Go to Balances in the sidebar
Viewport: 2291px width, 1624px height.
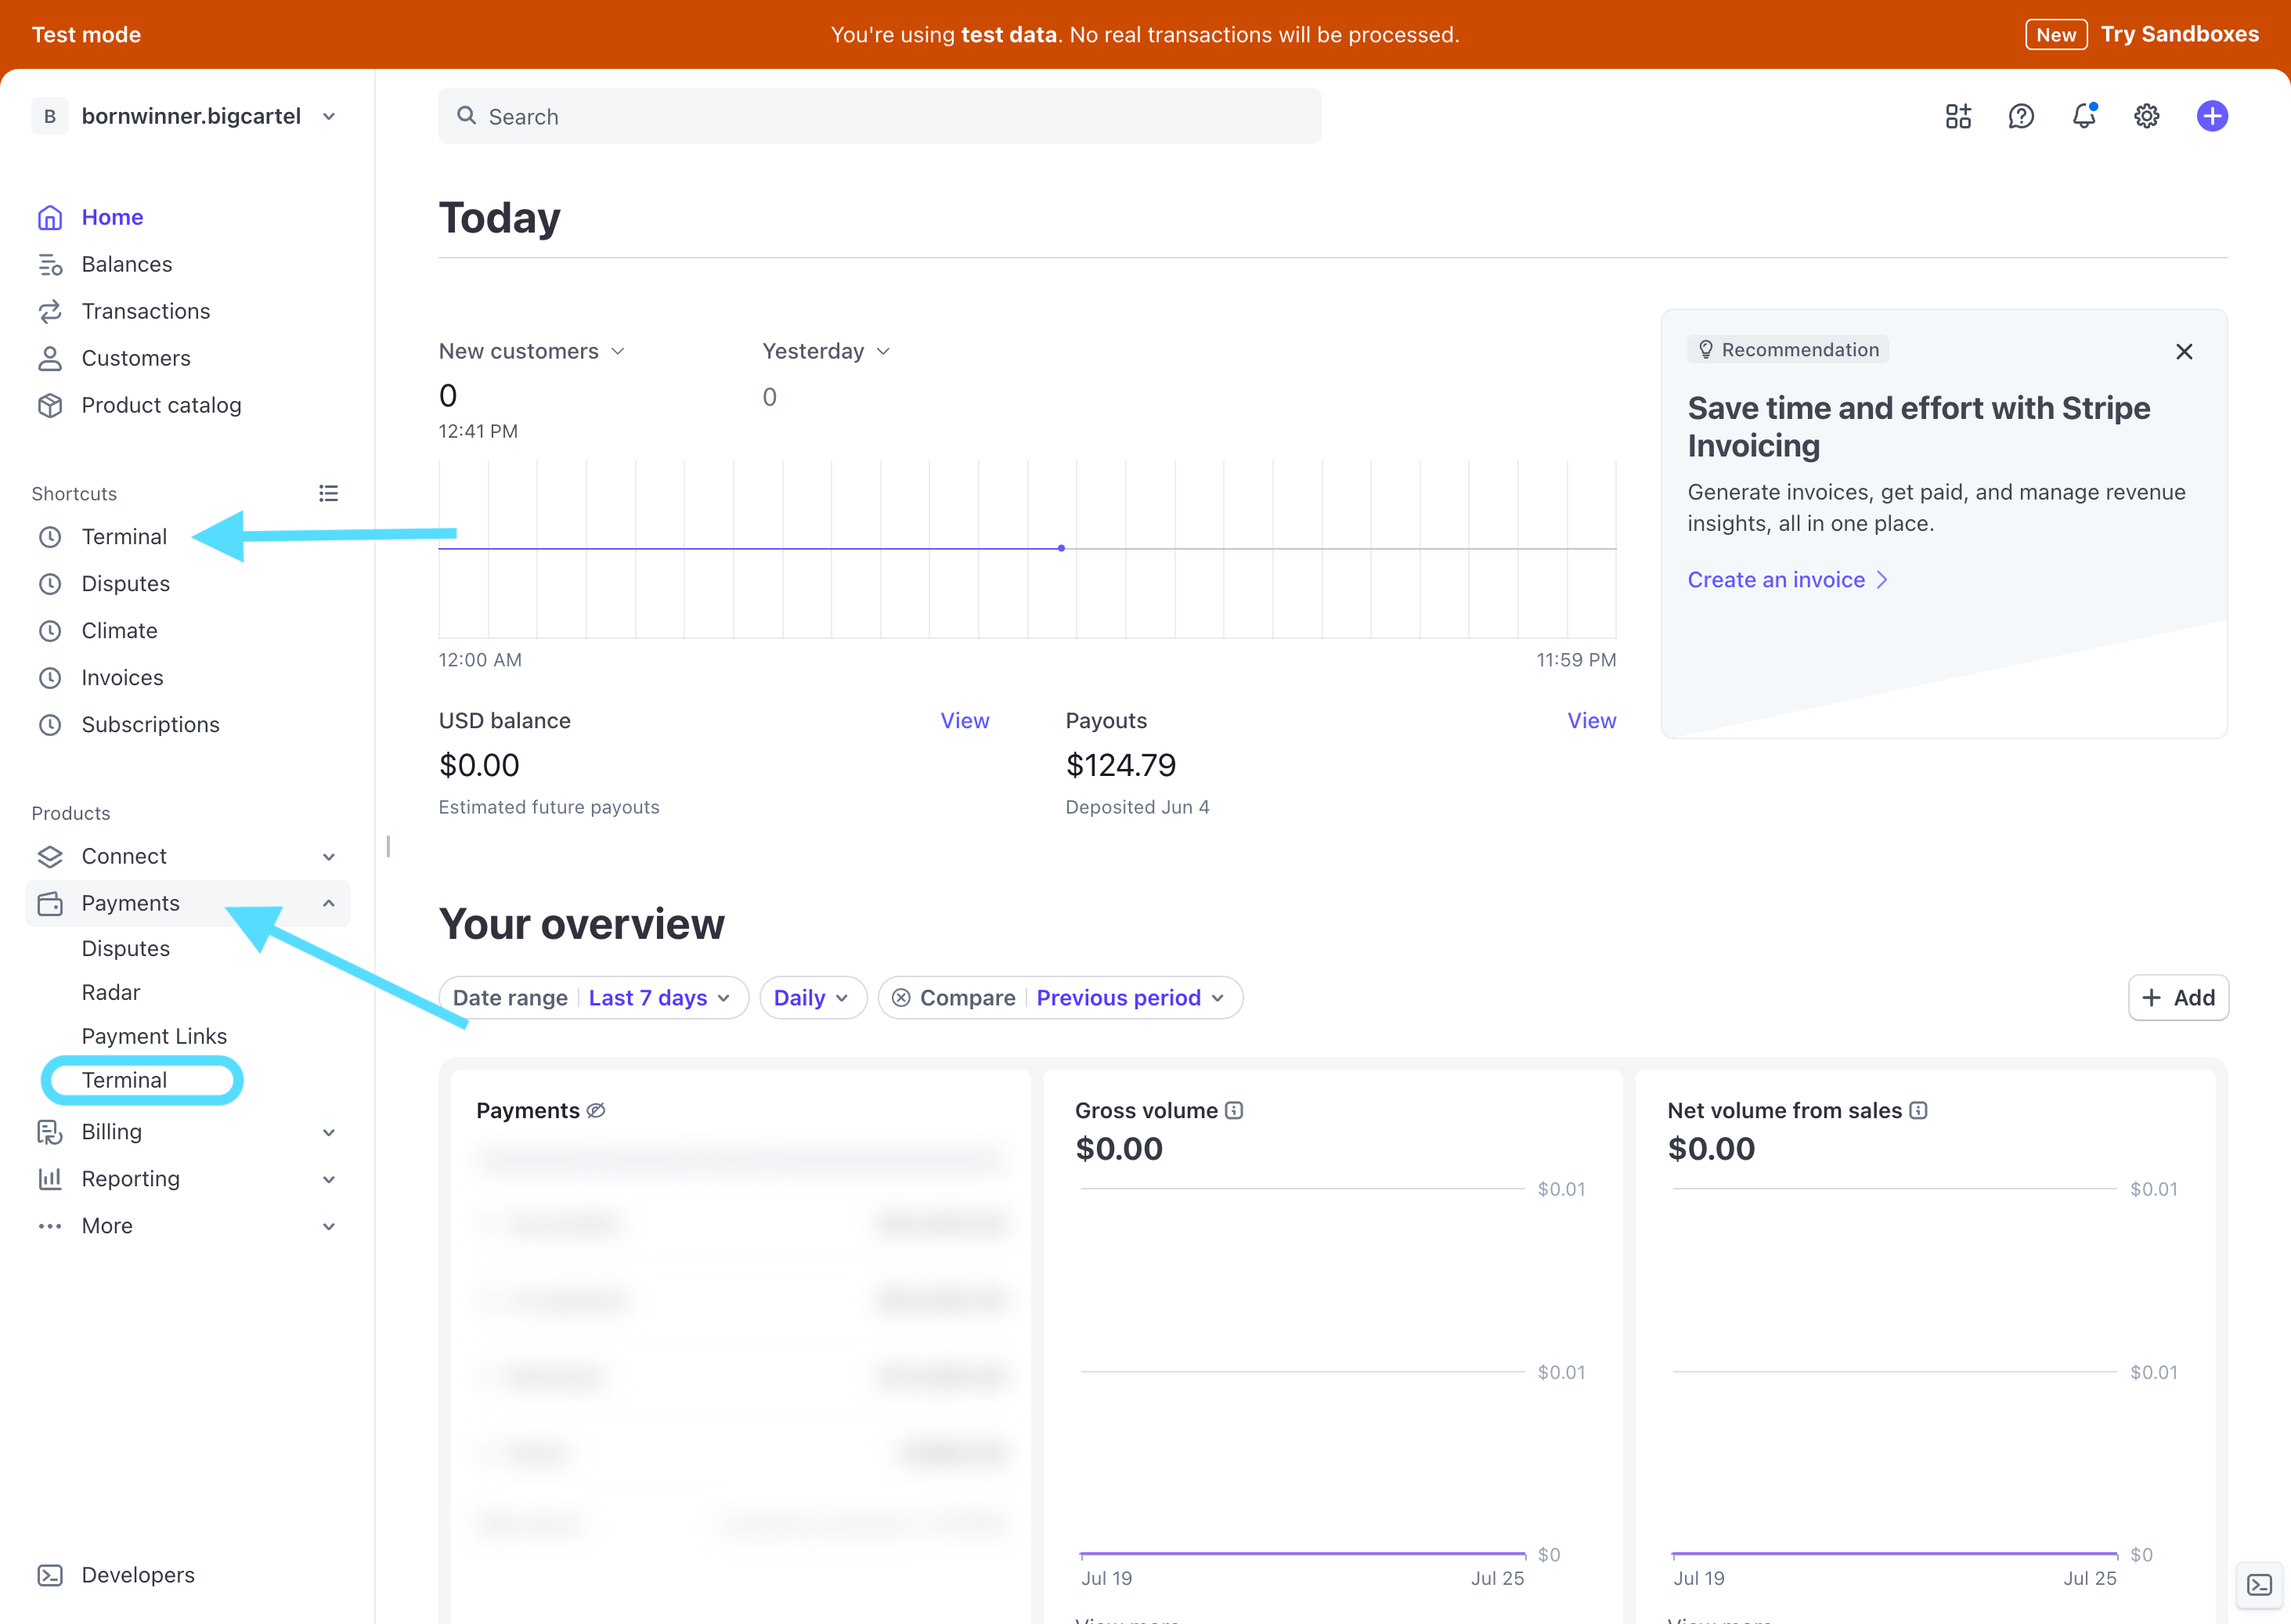(127, 264)
